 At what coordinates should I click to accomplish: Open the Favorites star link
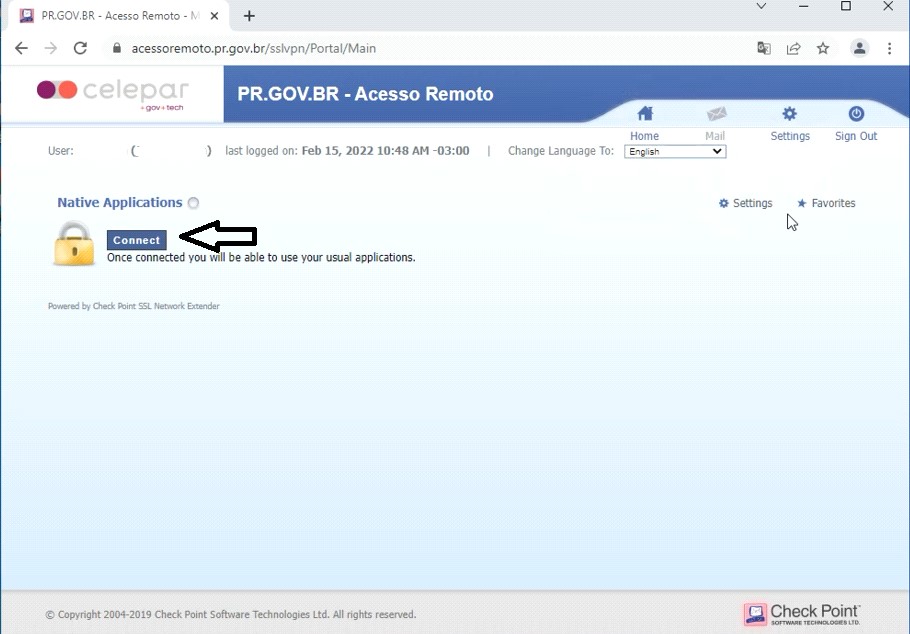[826, 203]
